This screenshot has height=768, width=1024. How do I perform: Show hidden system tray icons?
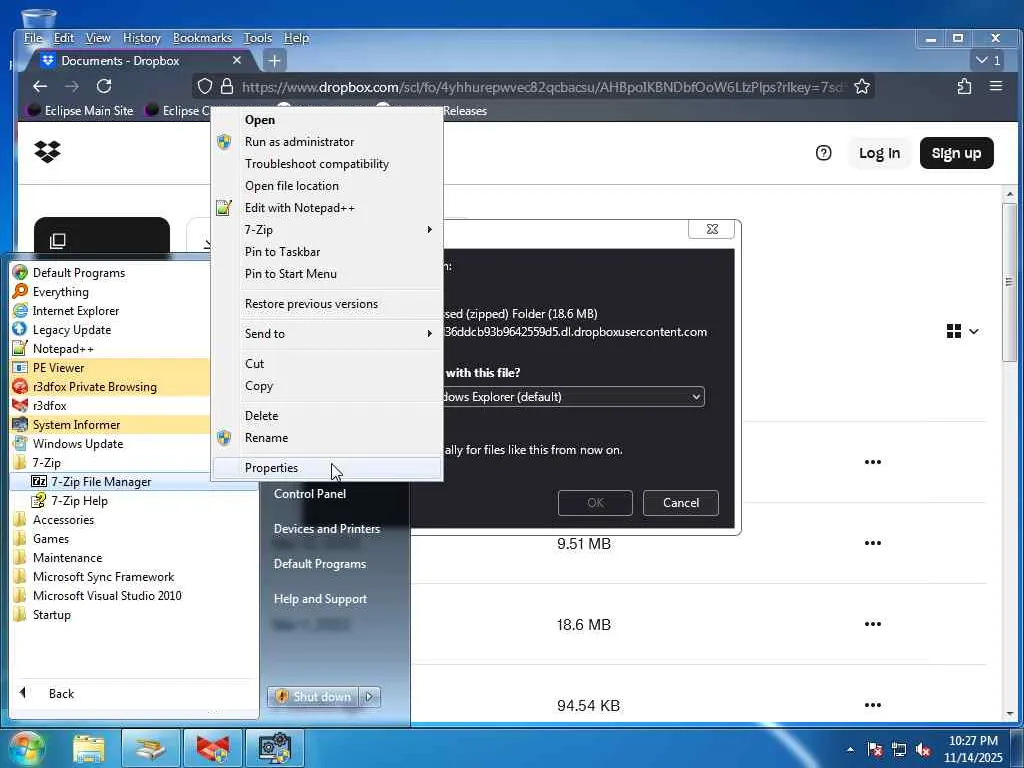pyautogui.click(x=850, y=749)
